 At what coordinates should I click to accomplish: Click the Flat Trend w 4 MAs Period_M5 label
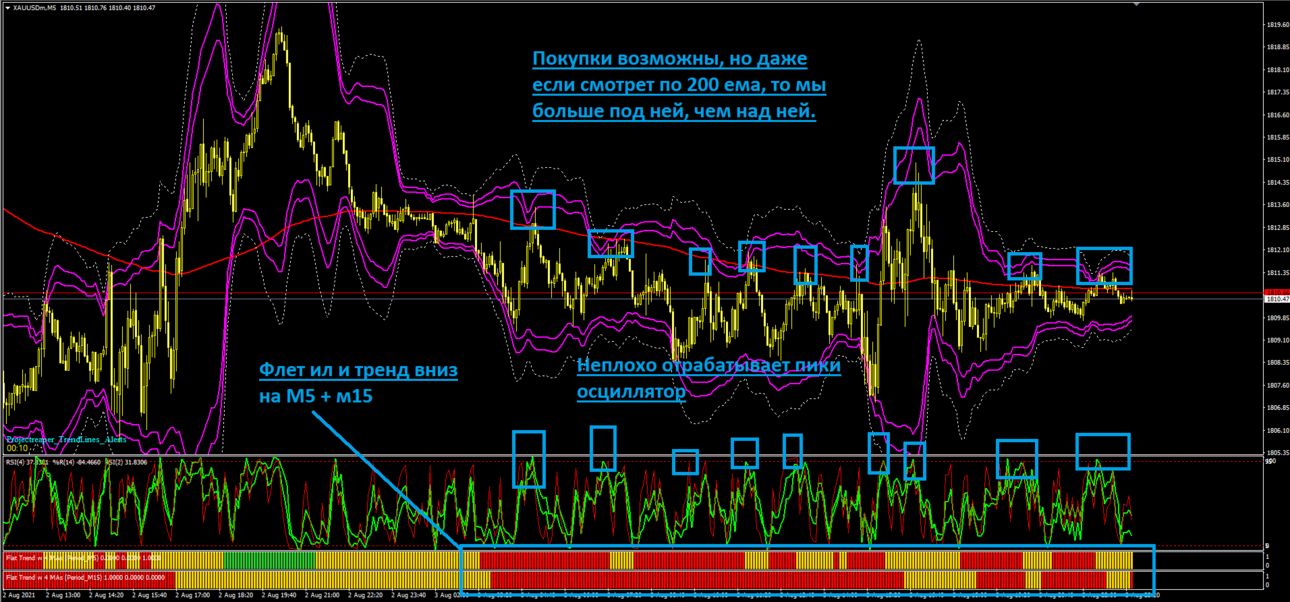click(83, 558)
